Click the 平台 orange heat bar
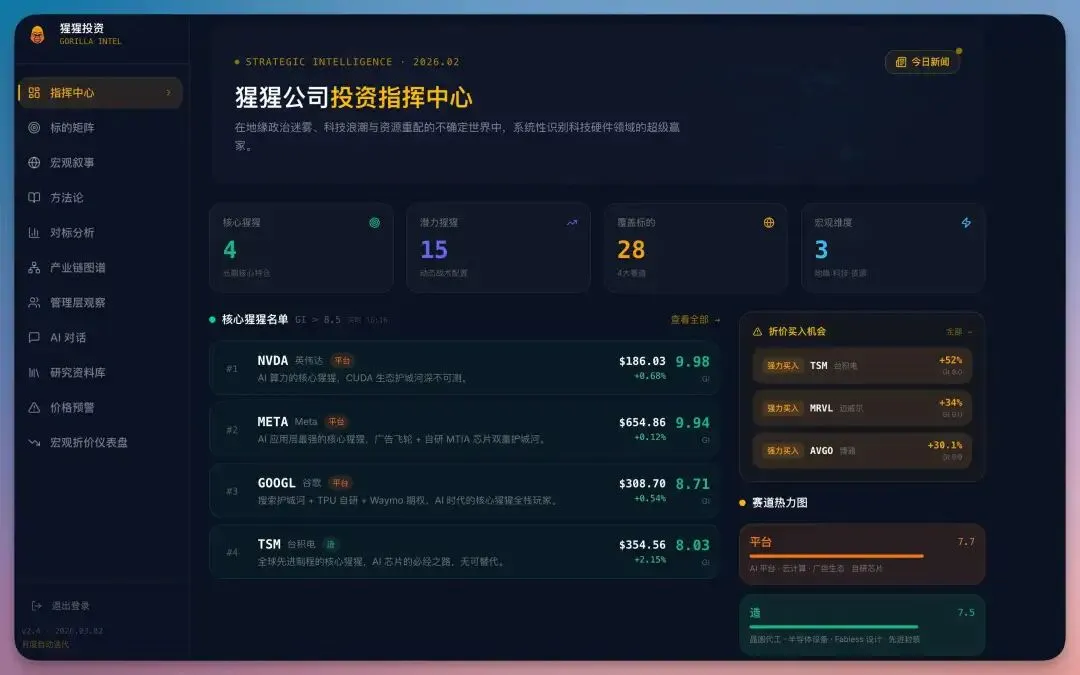 pyautogui.click(x=836, y=556)
